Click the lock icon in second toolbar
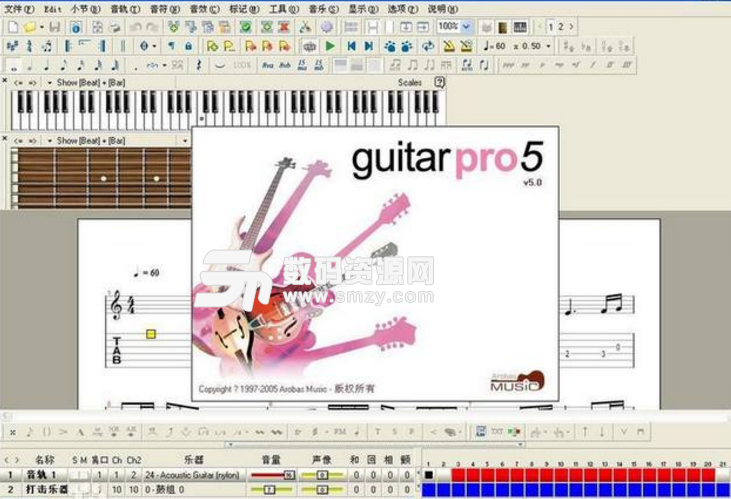The width and height of the screenshot is (731, 499). coord(188,46)
